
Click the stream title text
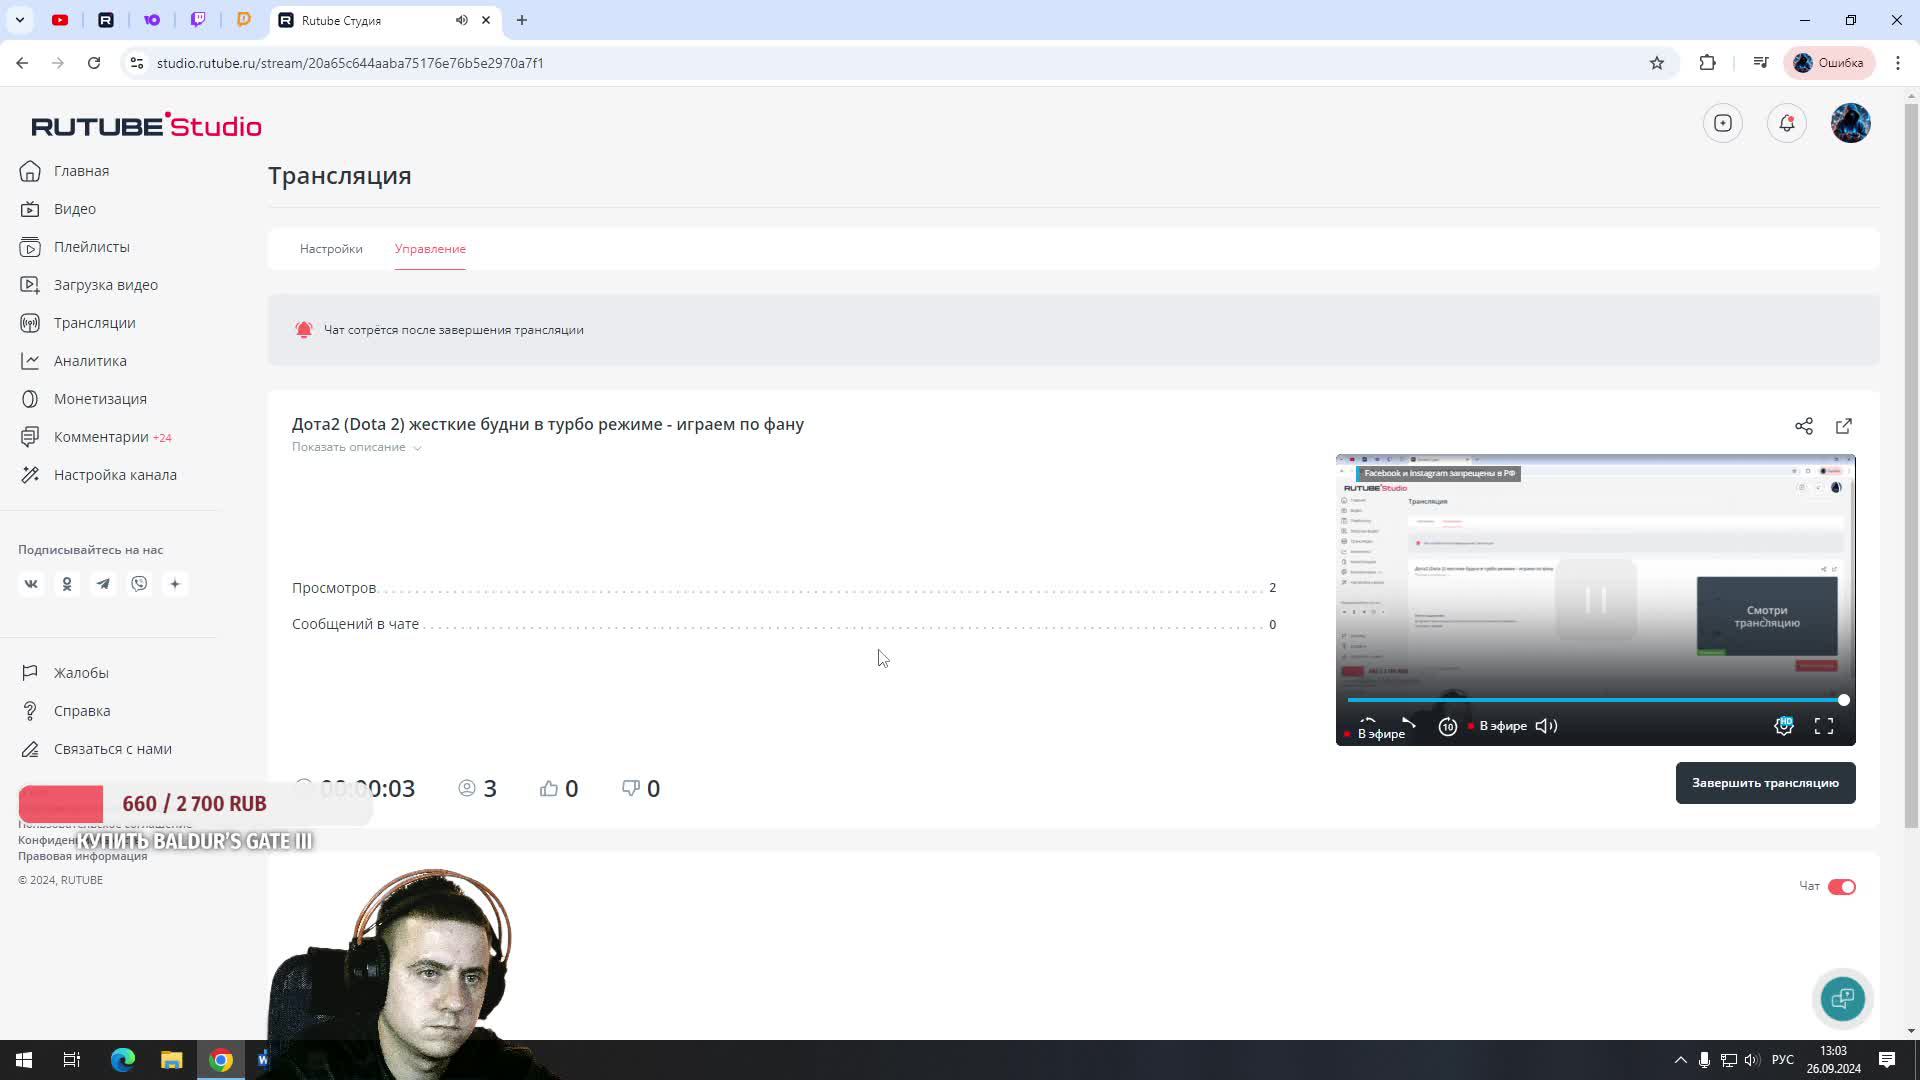coord(547,424)
